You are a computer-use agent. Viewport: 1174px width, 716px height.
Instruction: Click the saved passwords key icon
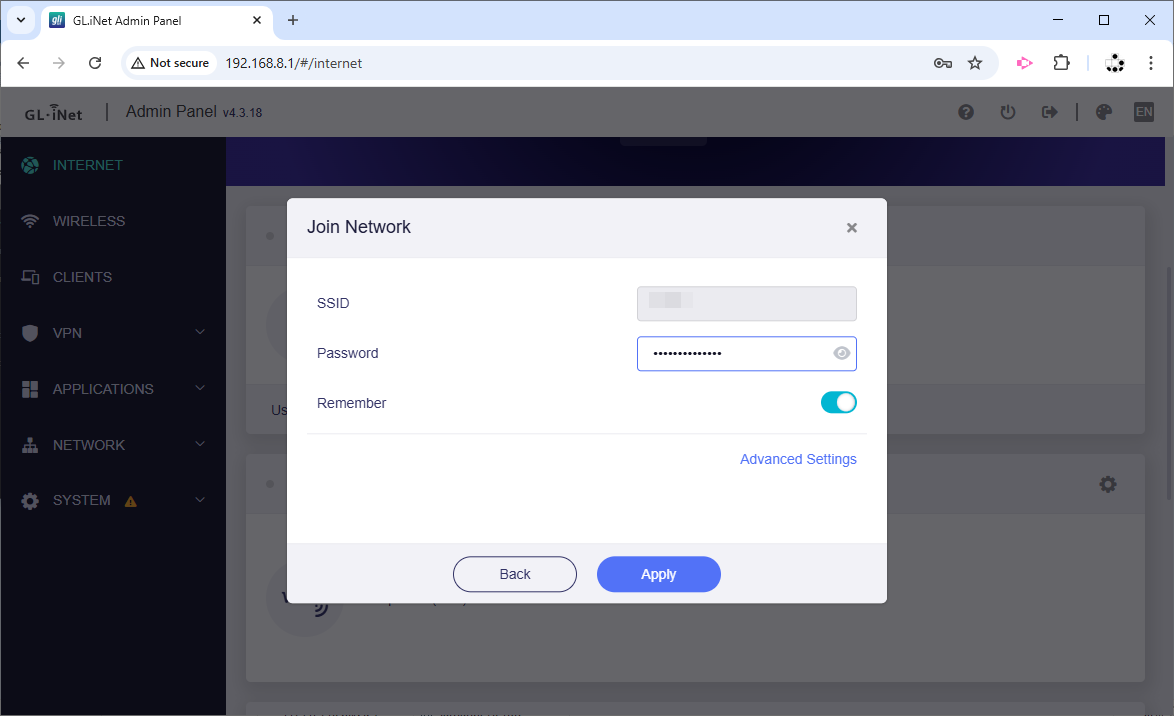tap(942, 63)
